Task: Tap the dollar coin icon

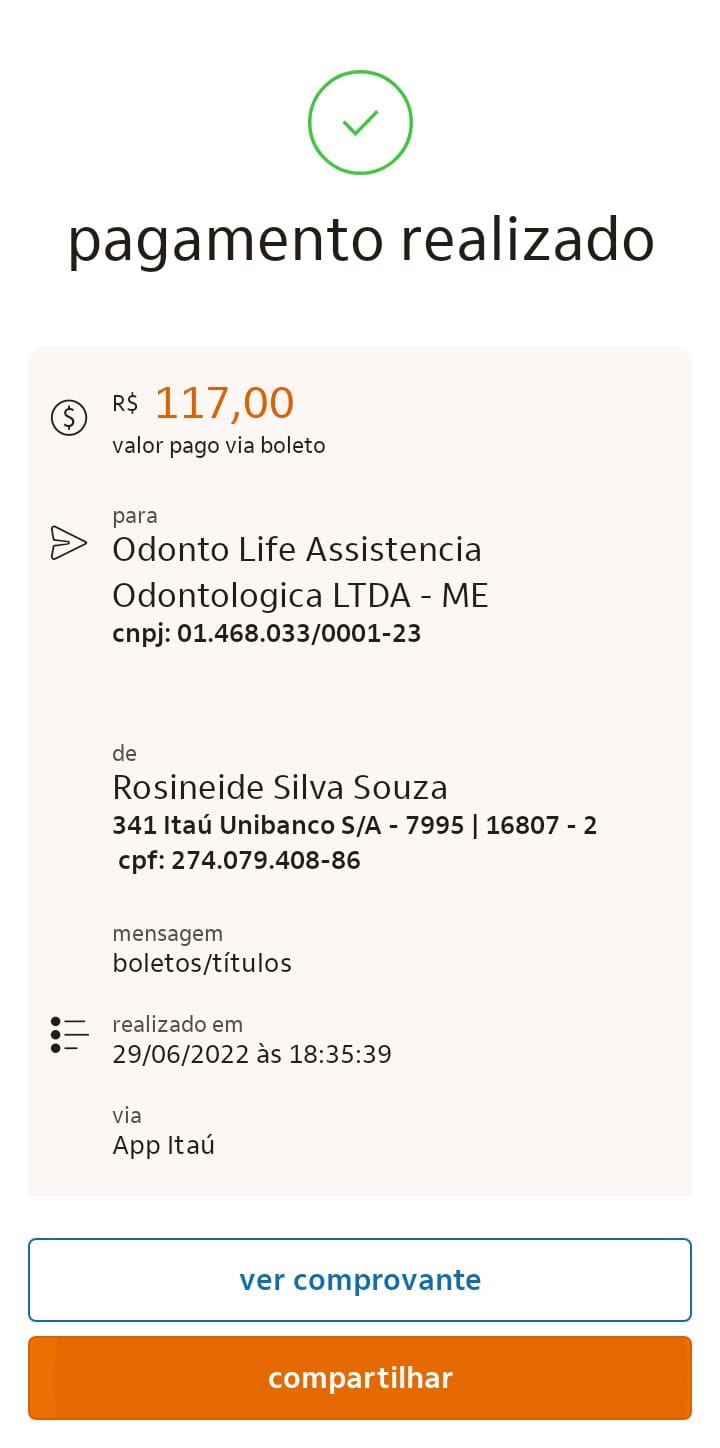Action: pos(69,417)
